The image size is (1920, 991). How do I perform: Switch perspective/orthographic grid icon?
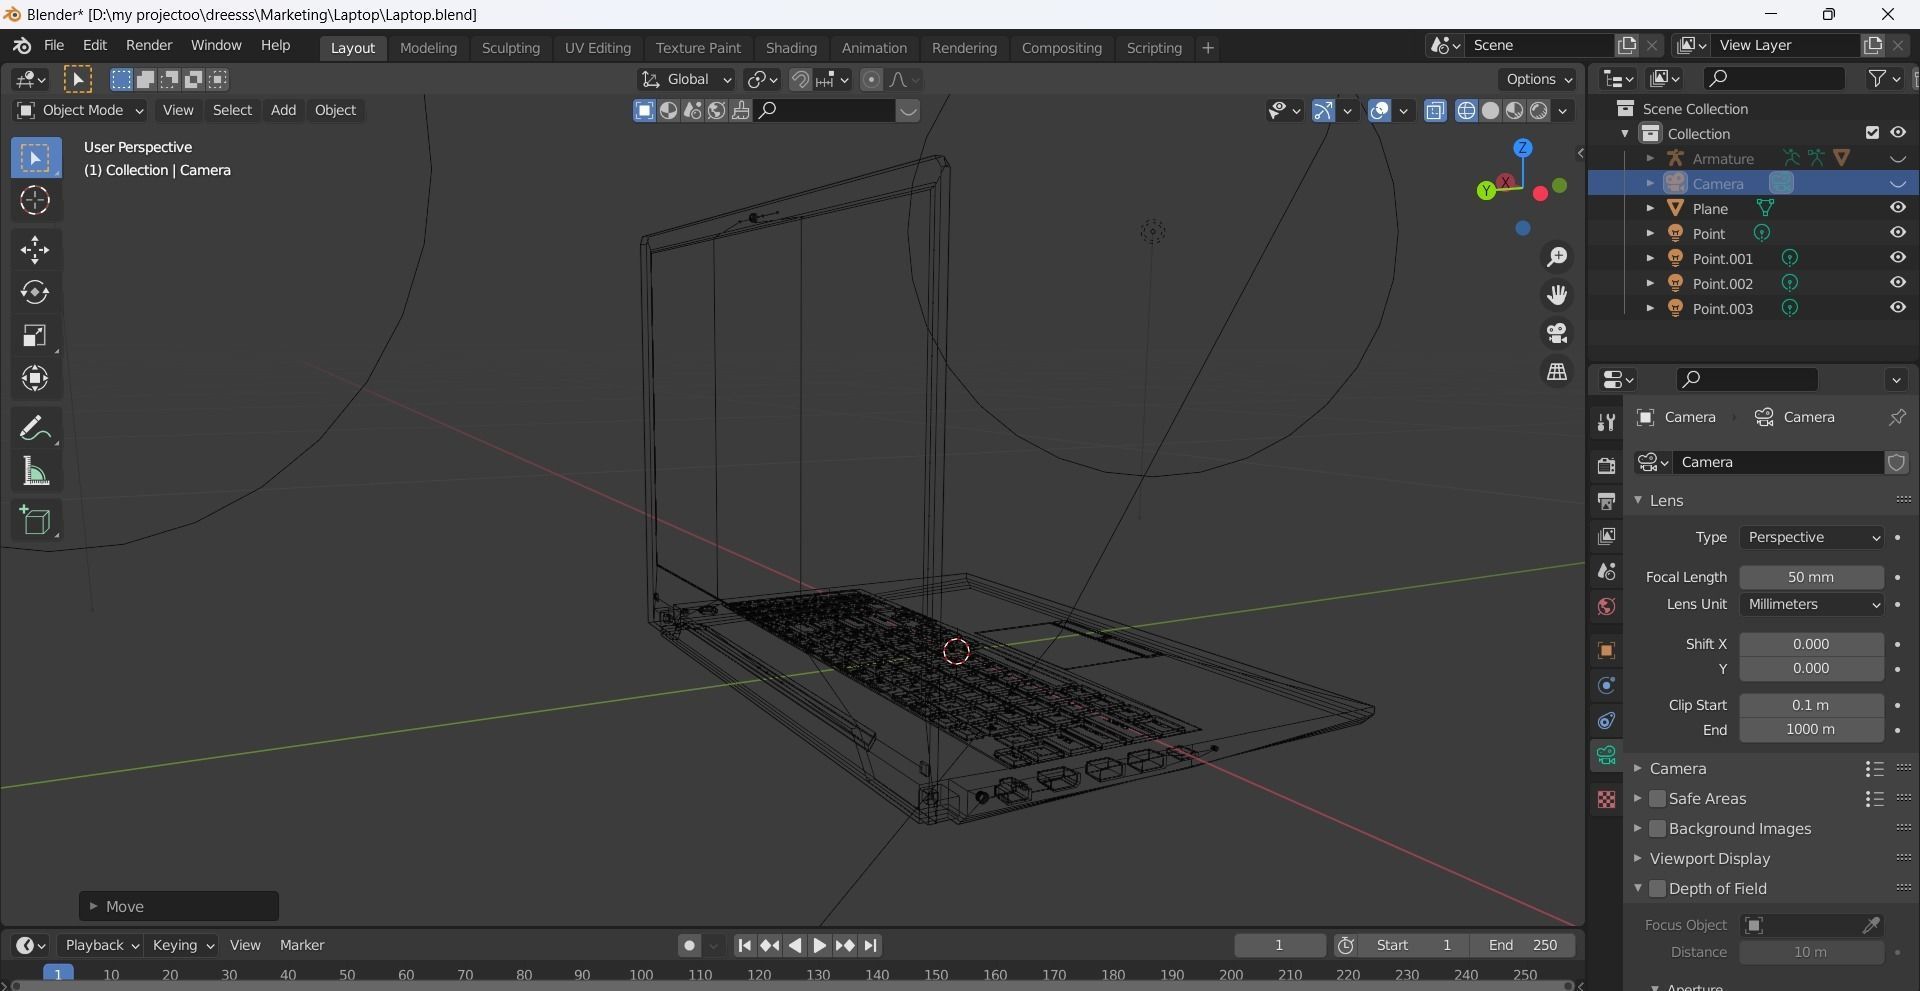point(1557,371)
